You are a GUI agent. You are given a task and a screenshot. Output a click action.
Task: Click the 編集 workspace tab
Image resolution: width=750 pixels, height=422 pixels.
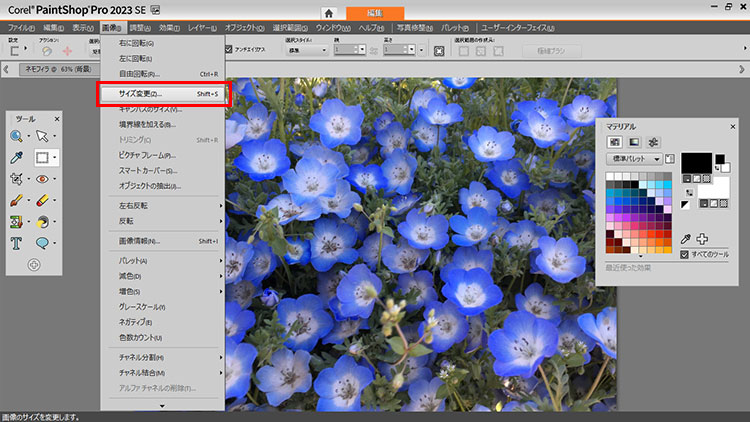pyautogui.click(x=376, y=13)
